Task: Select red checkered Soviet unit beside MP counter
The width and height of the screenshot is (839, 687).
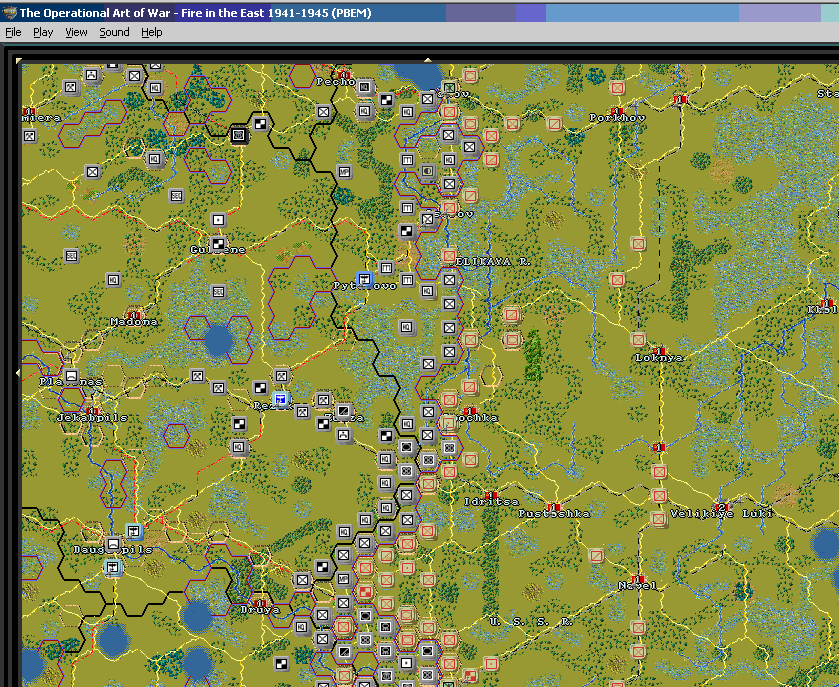Action: pyautogui.click(x=365, y=592)
